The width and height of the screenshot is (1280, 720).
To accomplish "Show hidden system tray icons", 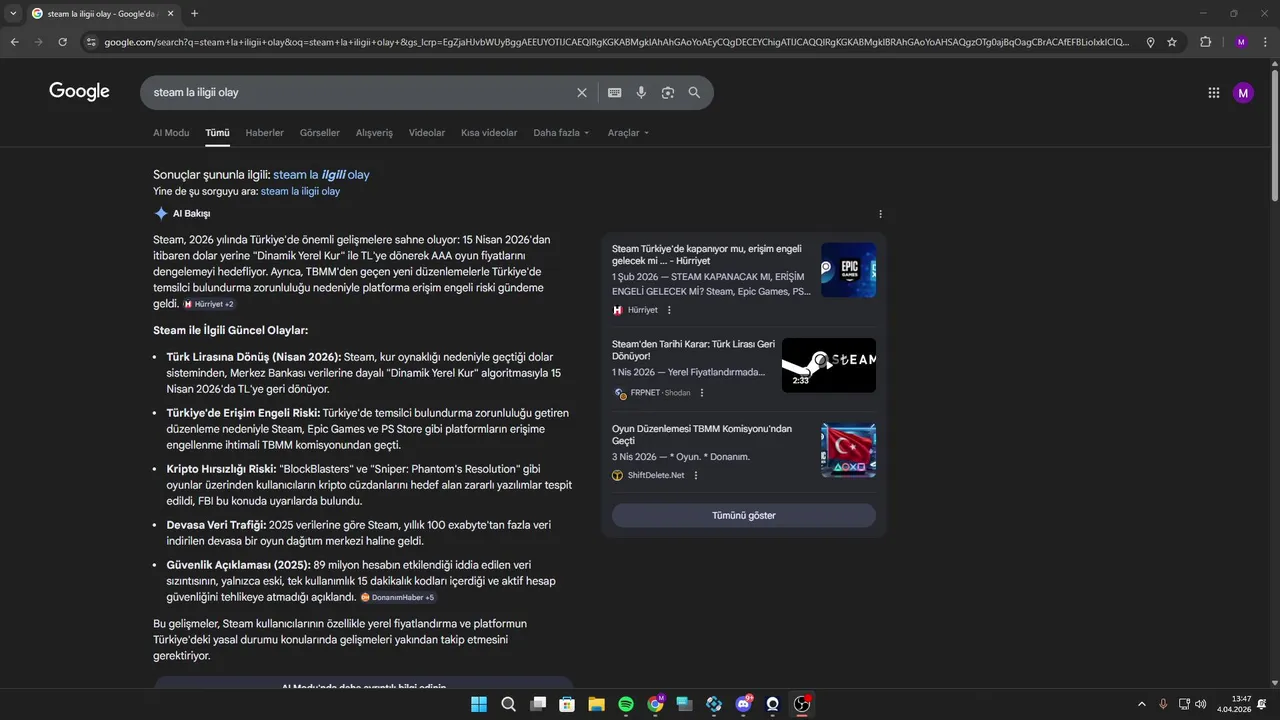I will point(1142,704).
